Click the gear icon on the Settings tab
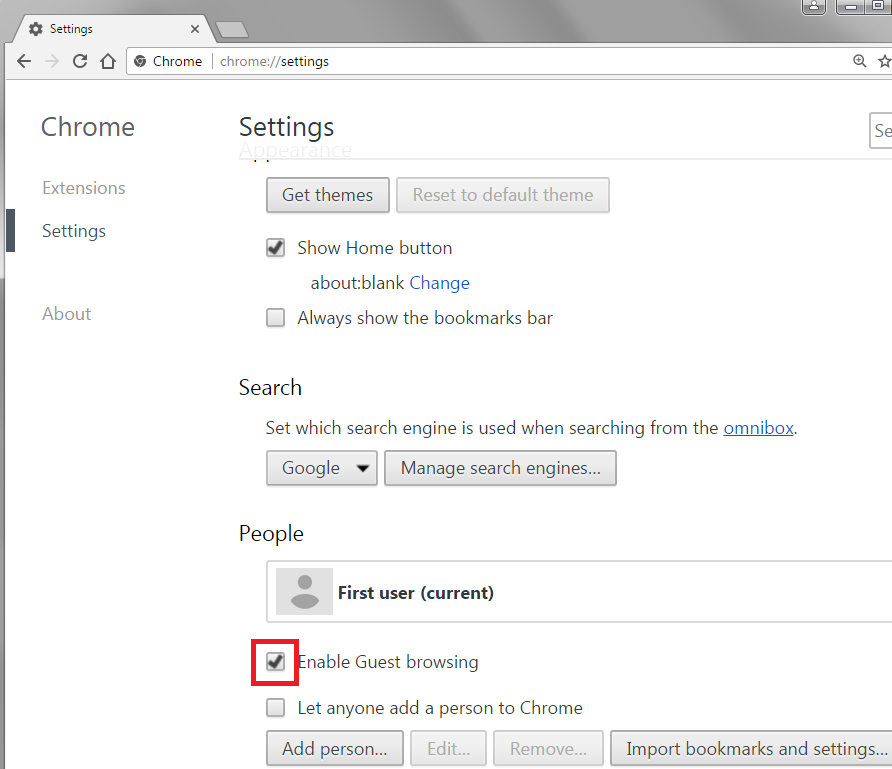 tap(37, 28)
